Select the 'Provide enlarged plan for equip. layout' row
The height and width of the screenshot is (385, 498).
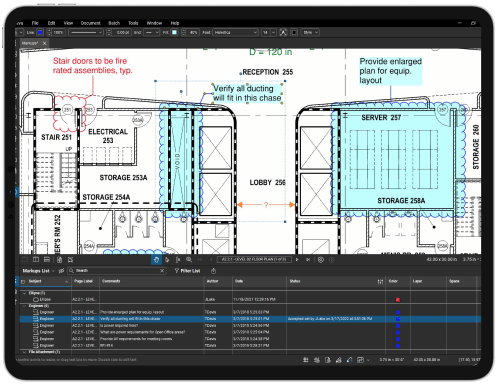click(x=250, y=312)
